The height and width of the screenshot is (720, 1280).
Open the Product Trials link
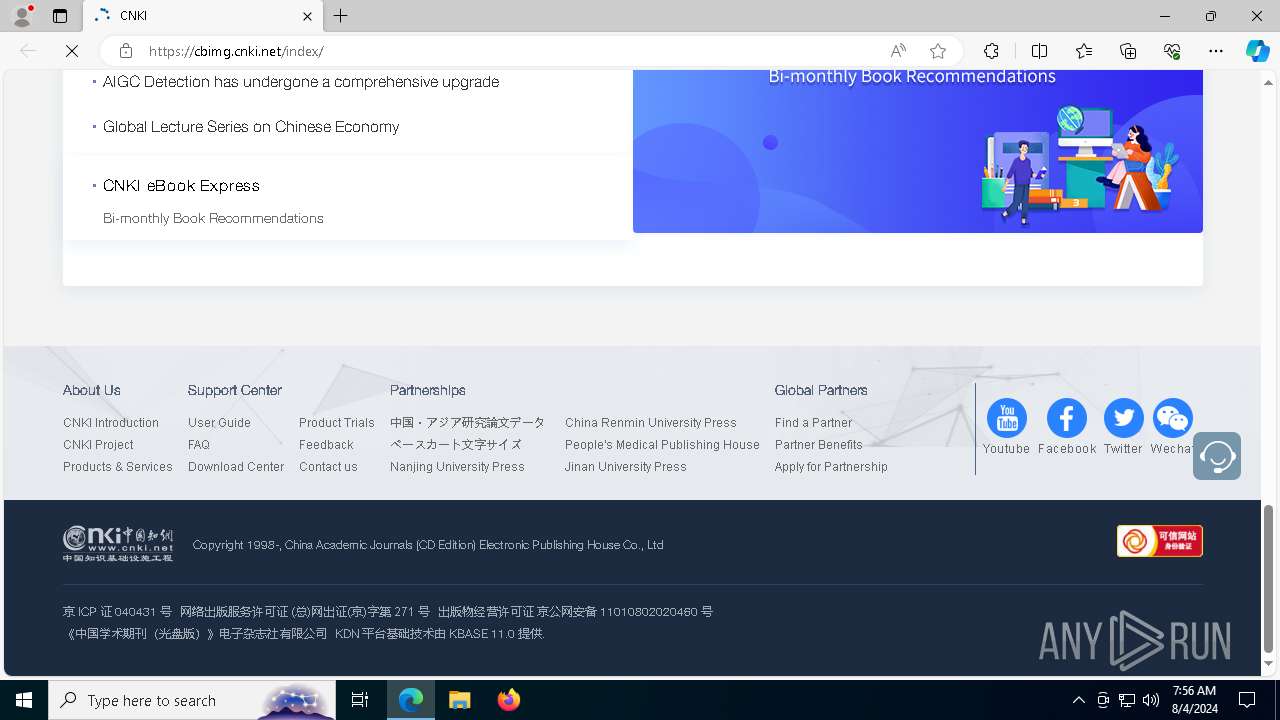click(337, 423)
